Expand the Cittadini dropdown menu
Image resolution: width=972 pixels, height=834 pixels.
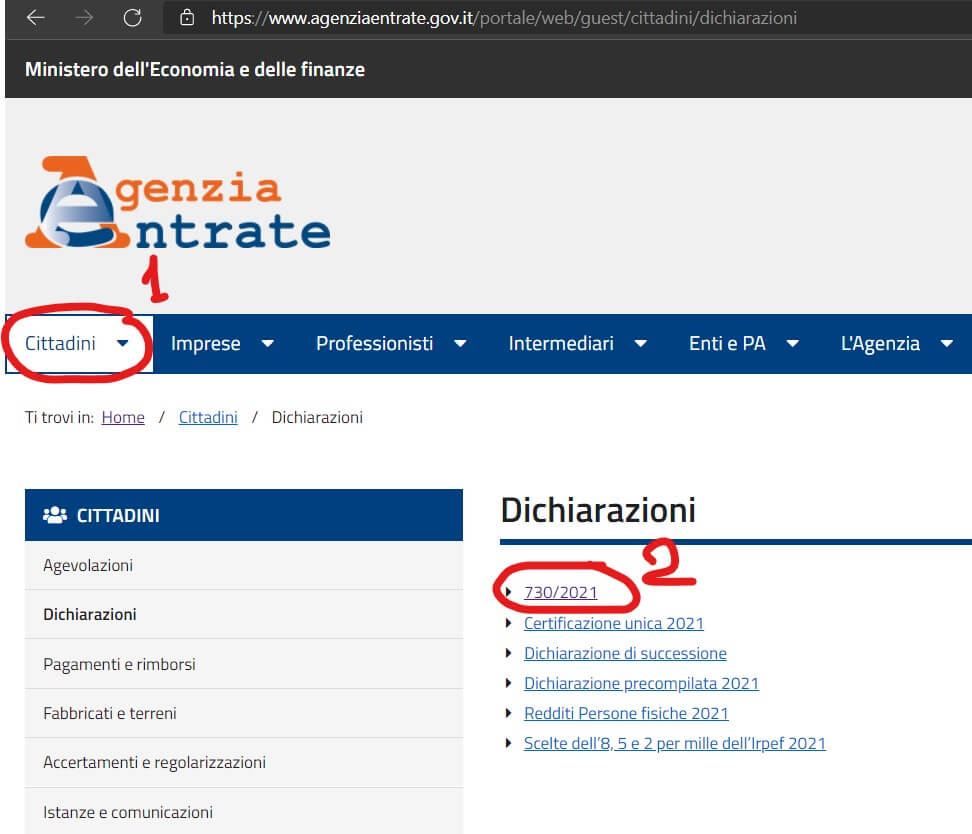coord(78,343)
